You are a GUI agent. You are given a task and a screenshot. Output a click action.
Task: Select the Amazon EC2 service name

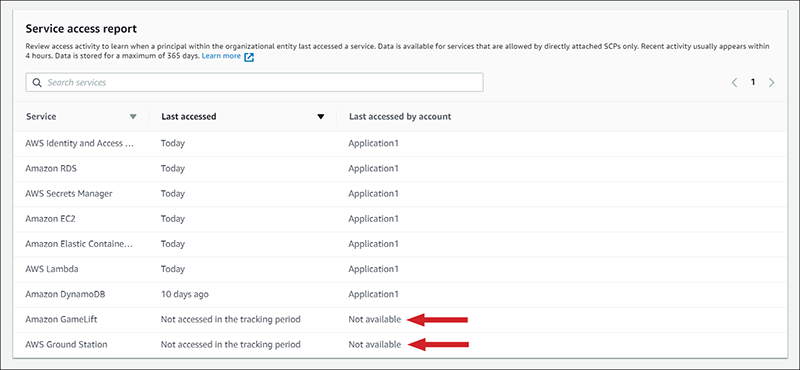pos(51,218)
